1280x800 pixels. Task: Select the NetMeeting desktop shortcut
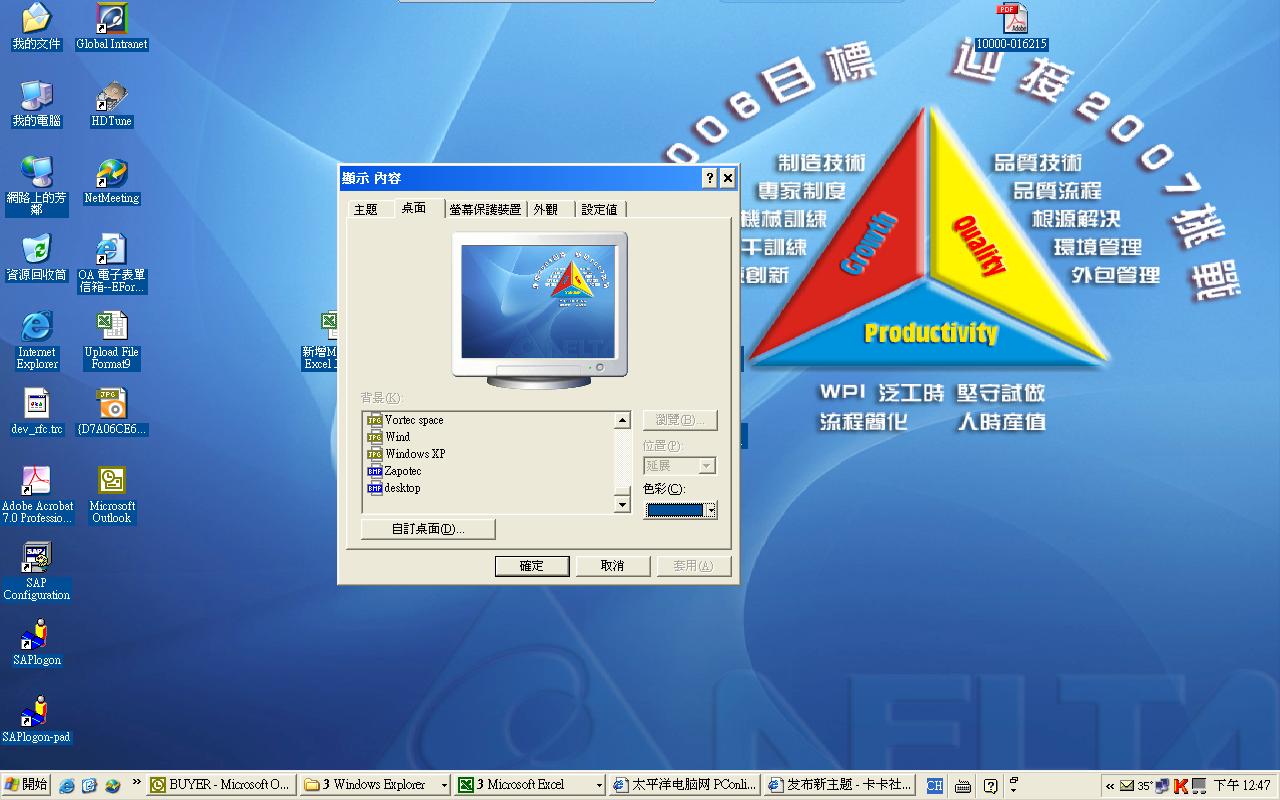pos(112,181)
